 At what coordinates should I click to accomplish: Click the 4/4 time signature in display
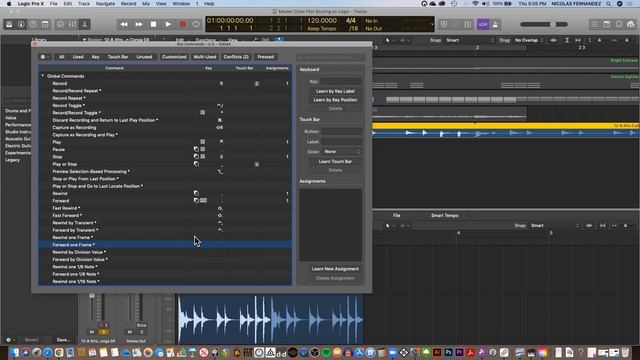click(351, 20)
